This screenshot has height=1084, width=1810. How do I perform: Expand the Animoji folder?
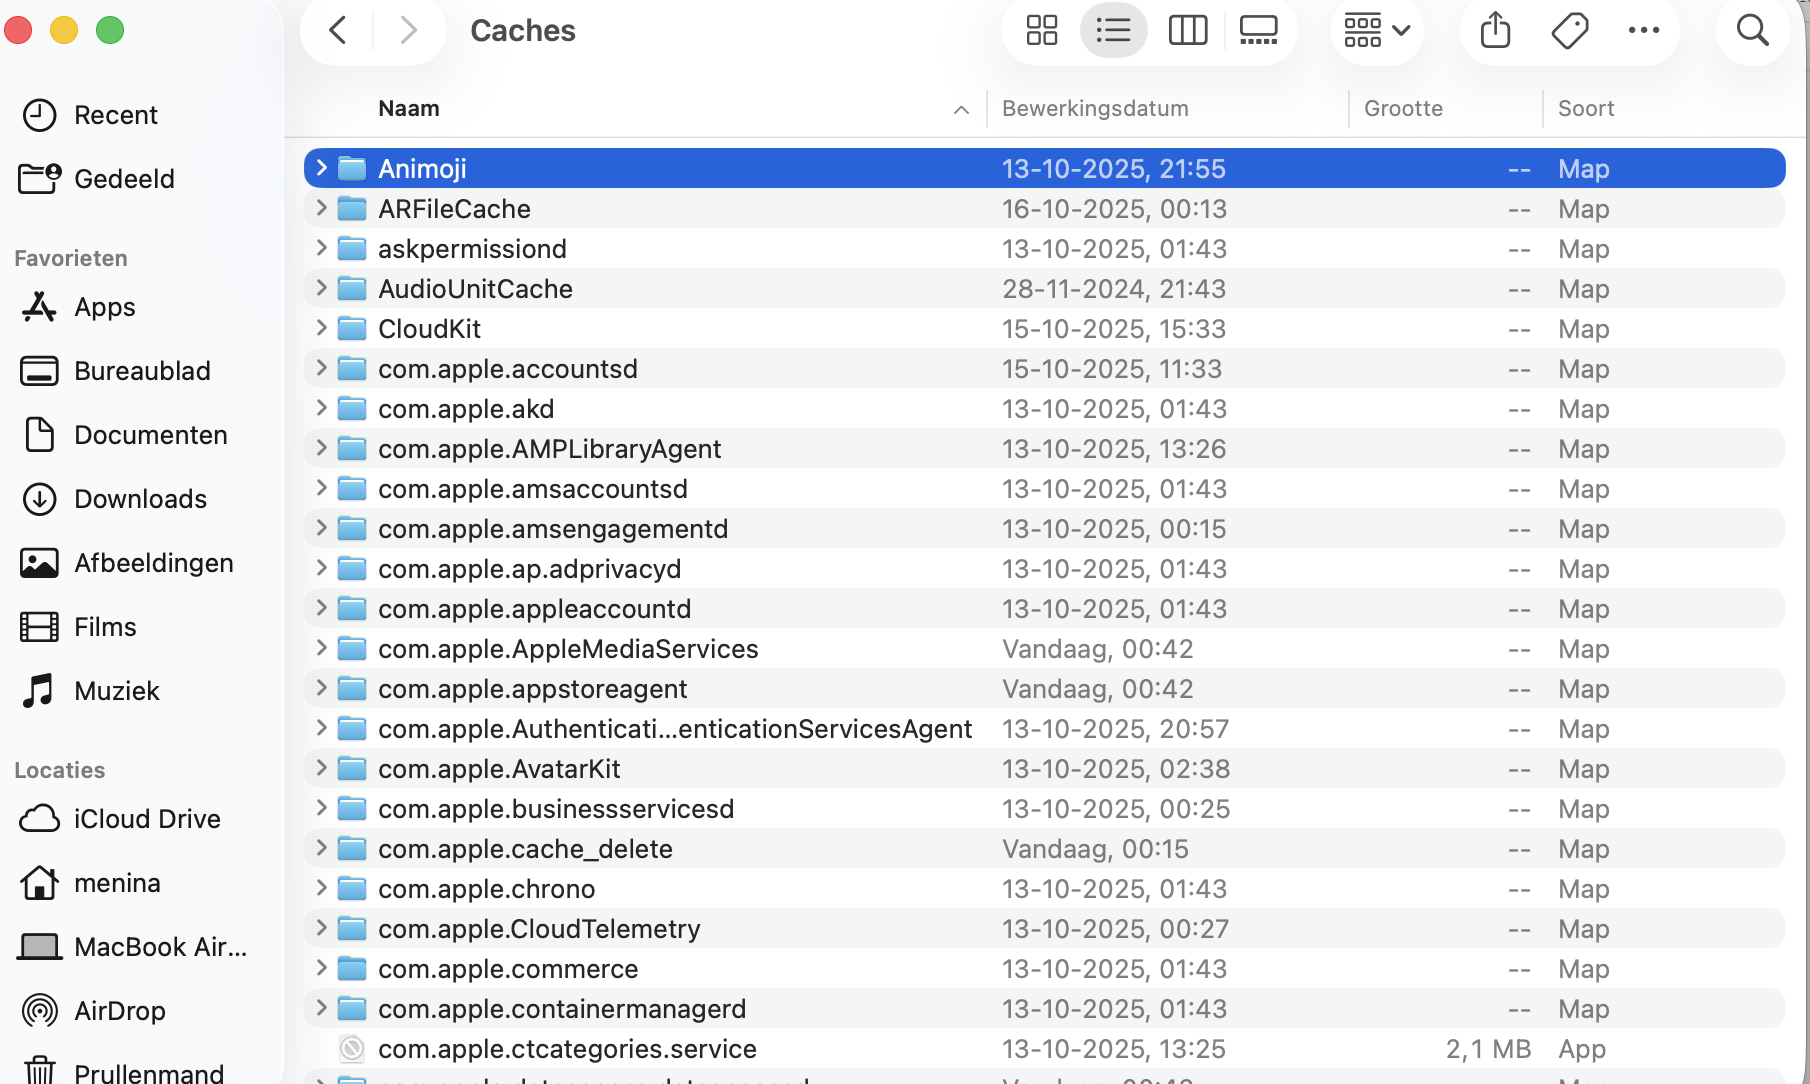click(321, 167)
